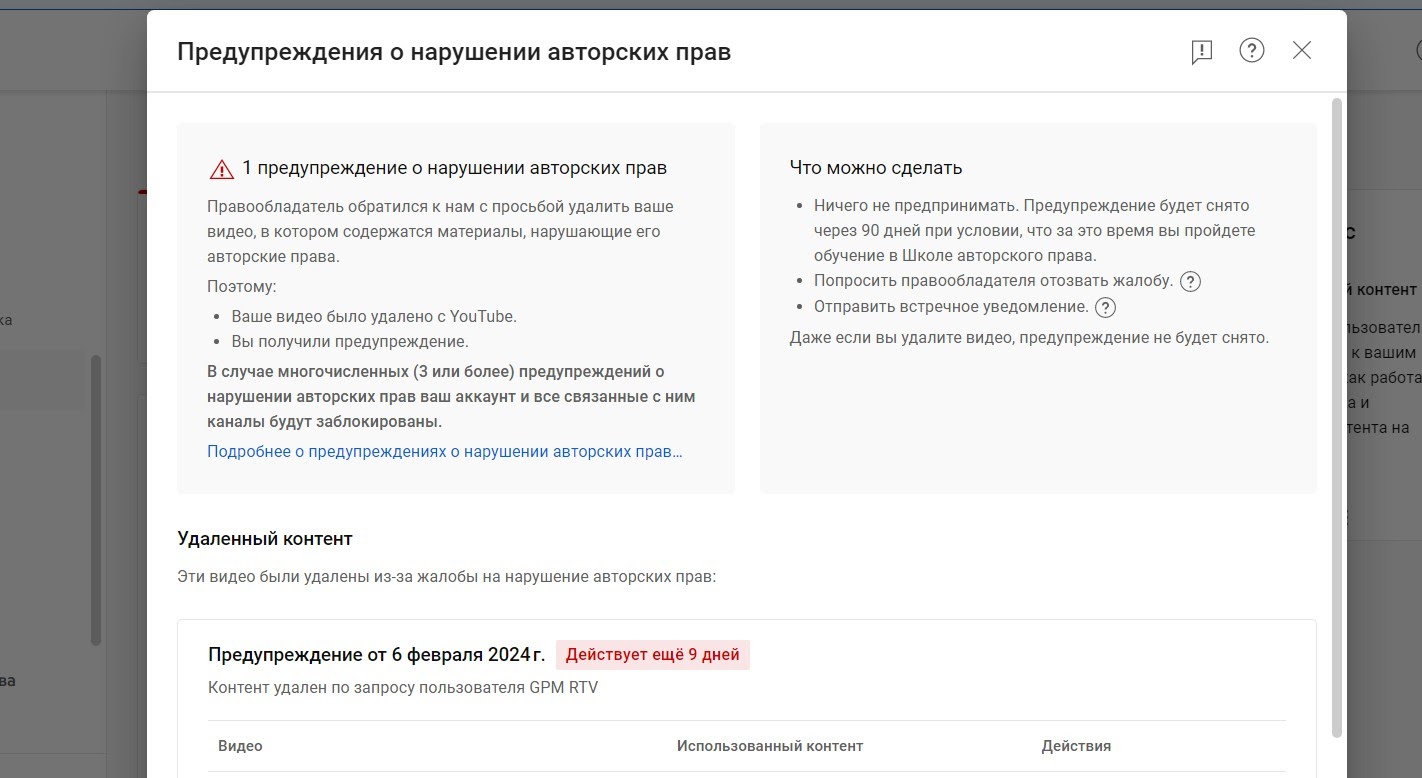This screenshot has height=778, width=1422.
Task: Click the 'Действует ещё 9 дней' badge
Action: tap(653, 655)
